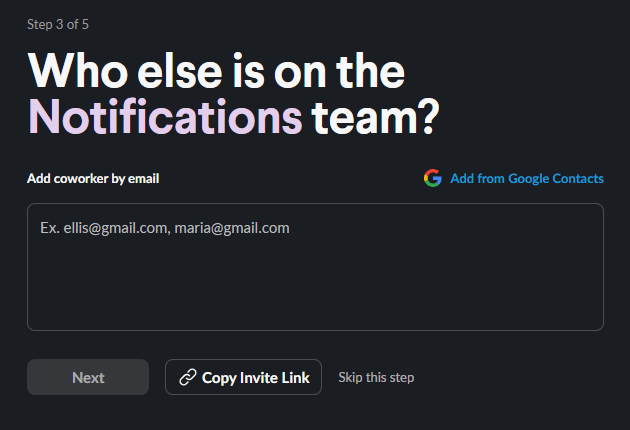Click the disabled Next button
Viewport: 630px width, 430px height.
pyautogui.click(x=88, y=378)
